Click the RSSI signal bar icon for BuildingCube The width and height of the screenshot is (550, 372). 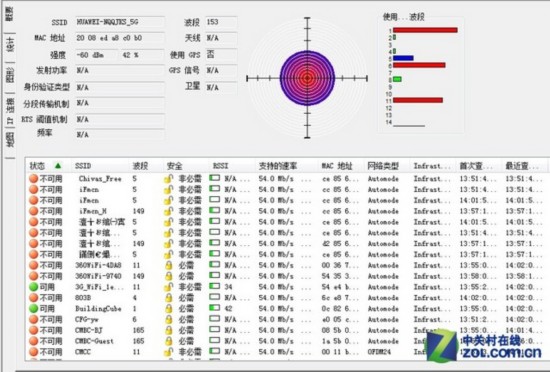coord(214,308)
